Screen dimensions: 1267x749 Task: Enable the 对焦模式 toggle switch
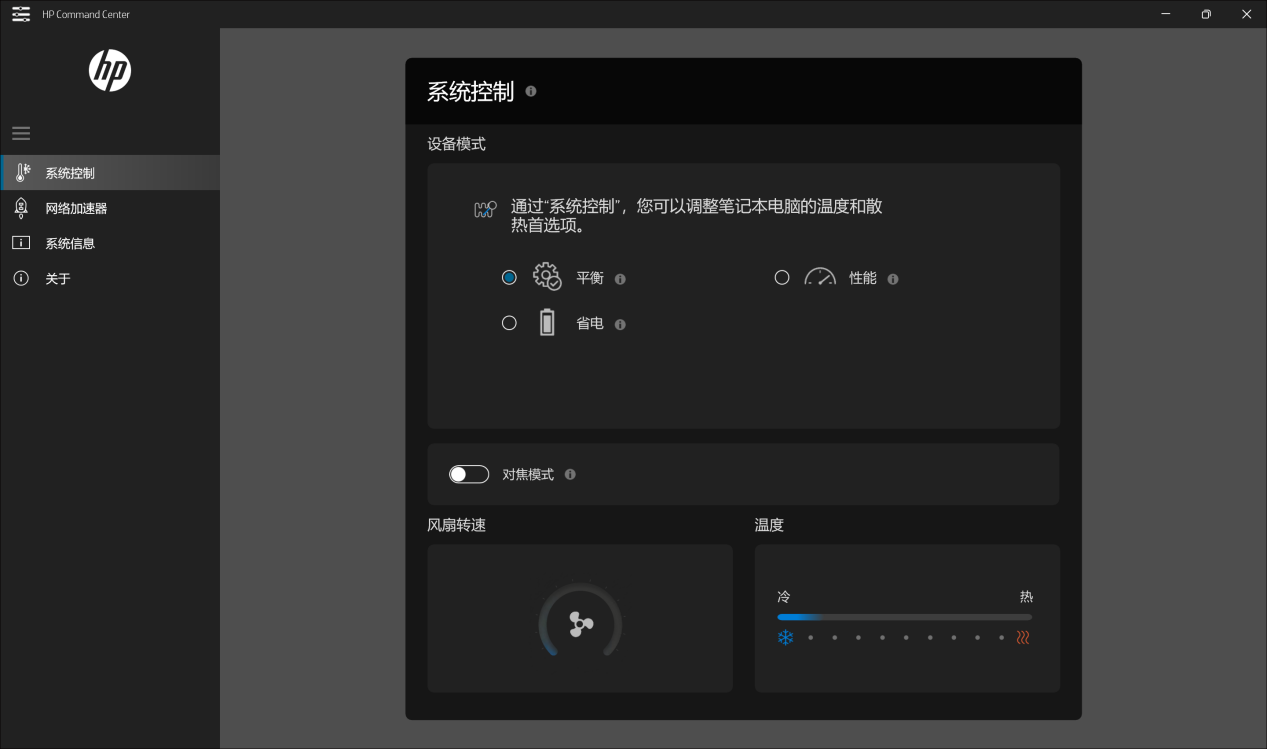[468, 474]
